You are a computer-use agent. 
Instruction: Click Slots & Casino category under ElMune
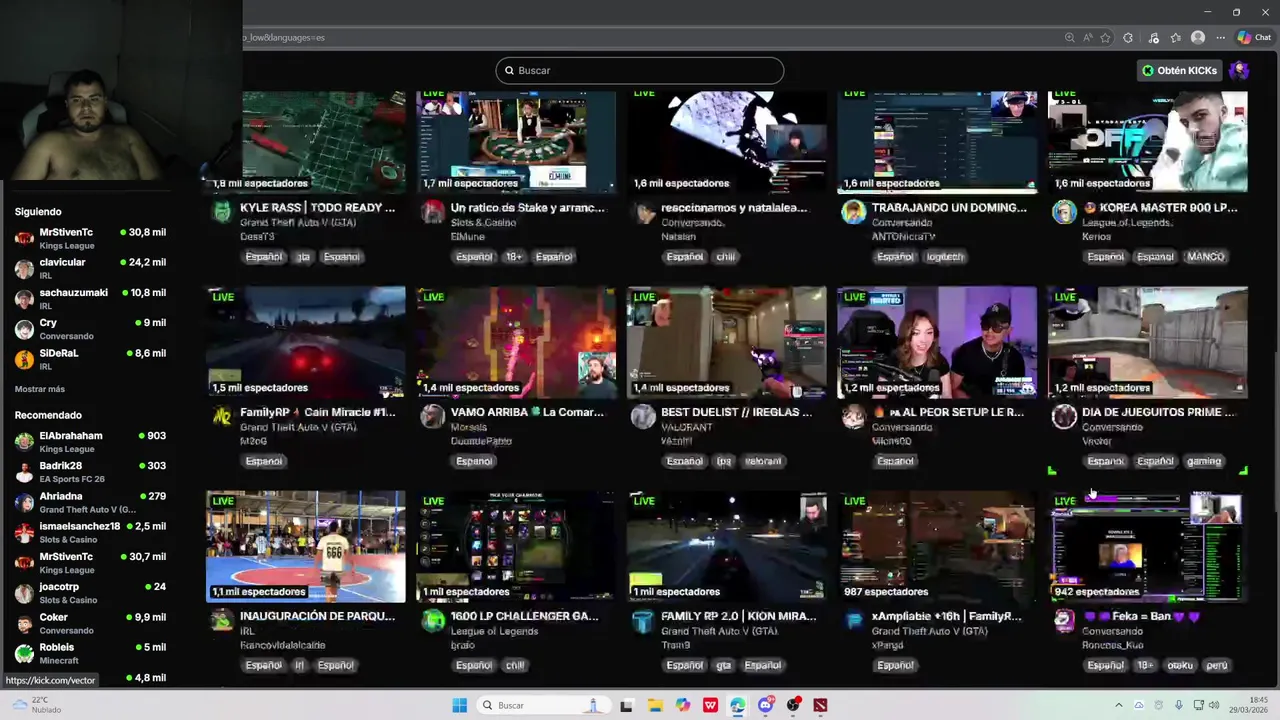(483, 223)
